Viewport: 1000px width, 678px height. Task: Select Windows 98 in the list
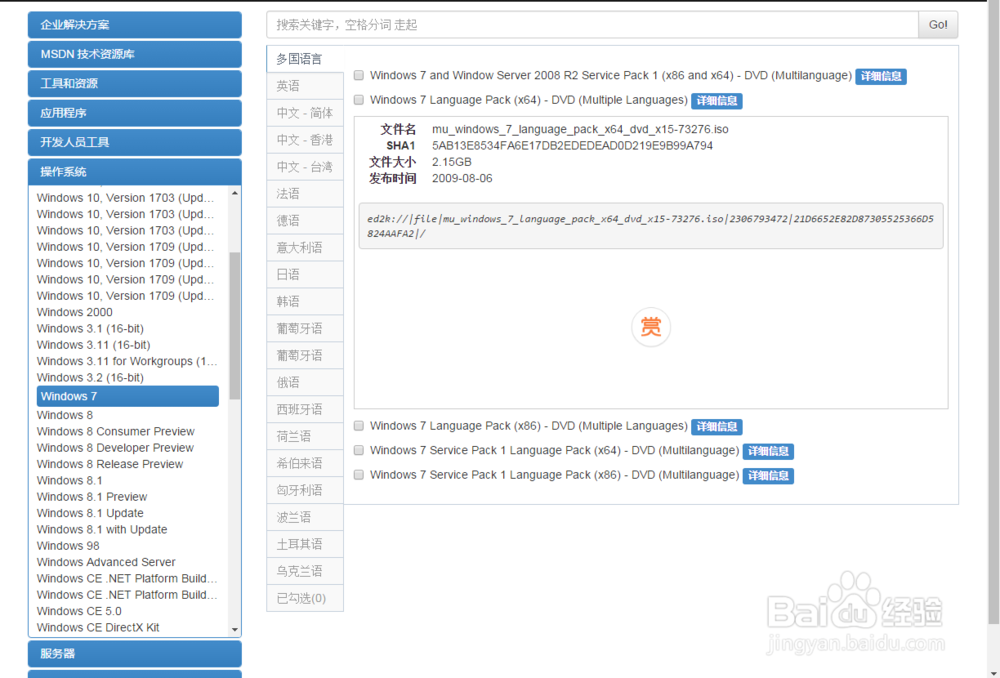pyautogui.click(x=68, y=546)
